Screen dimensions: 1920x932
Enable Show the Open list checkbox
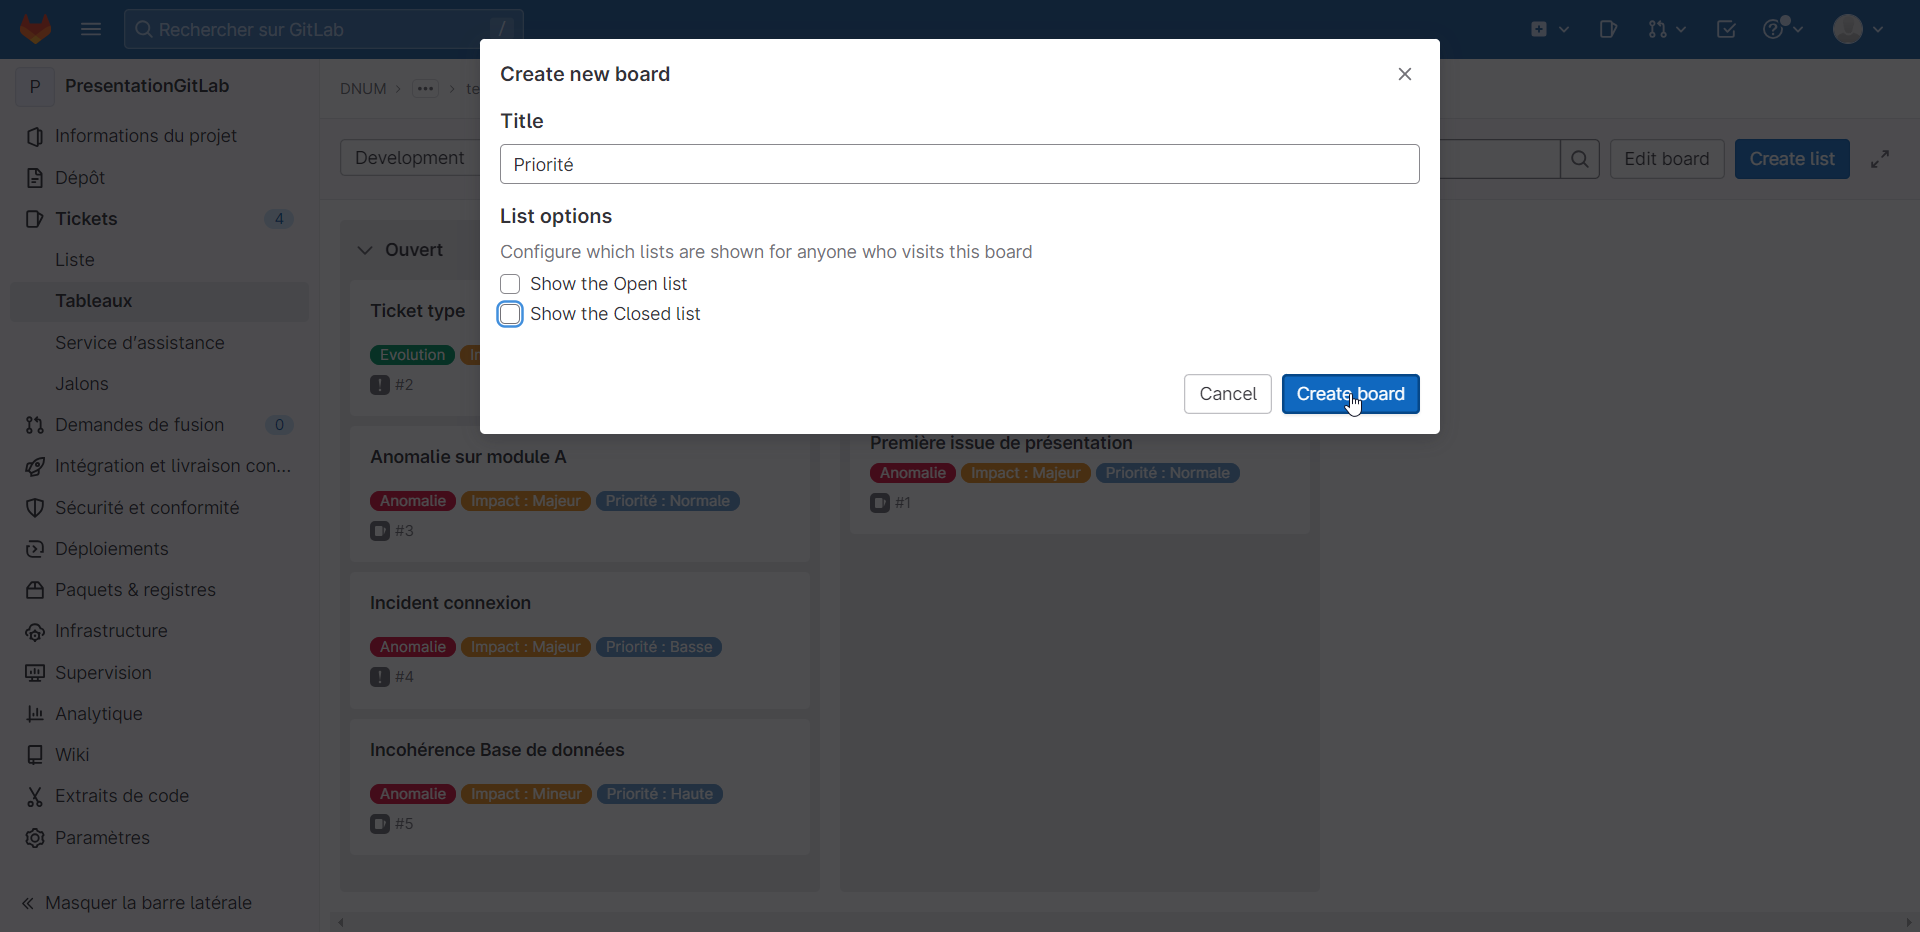coord(510,284)
